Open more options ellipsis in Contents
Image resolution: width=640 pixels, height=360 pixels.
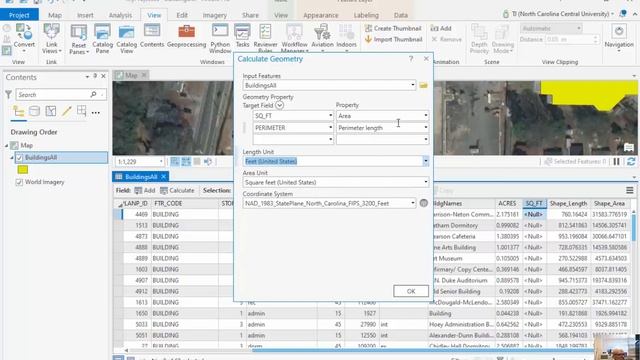(x=96, y=112)
